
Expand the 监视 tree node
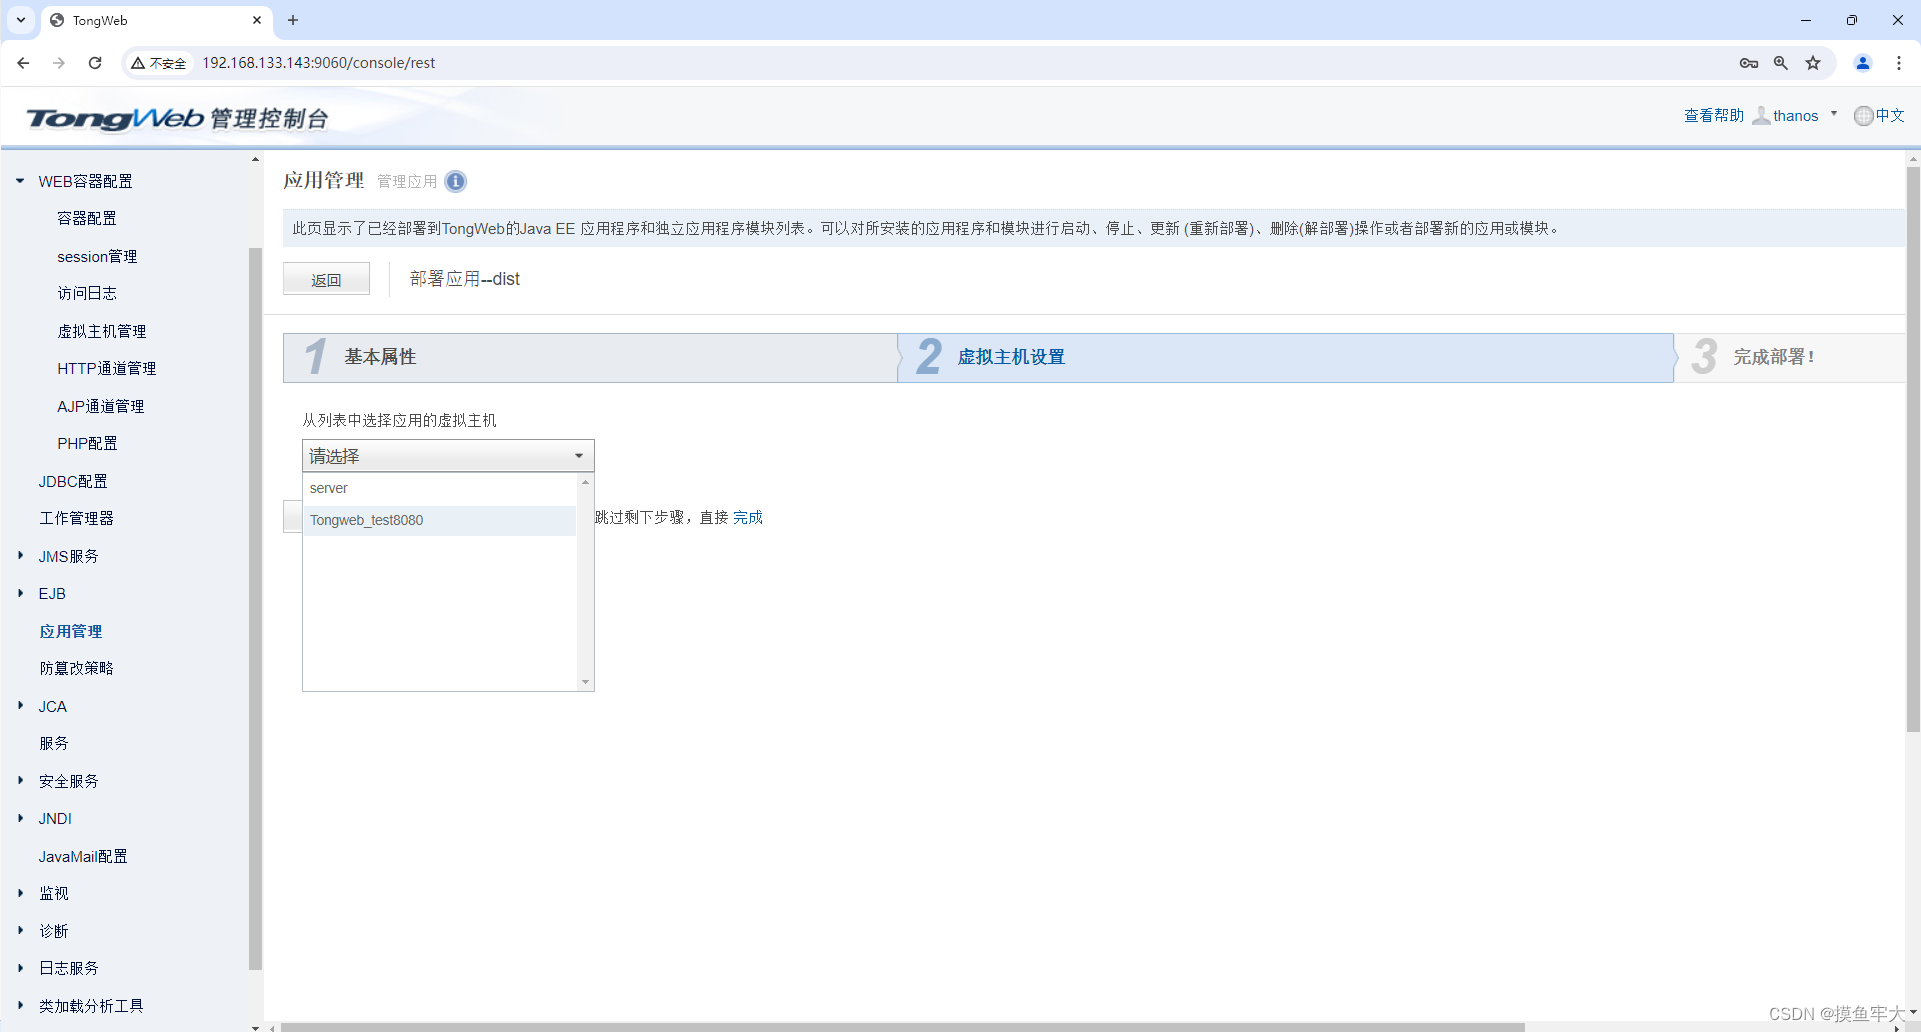point(20,893)
